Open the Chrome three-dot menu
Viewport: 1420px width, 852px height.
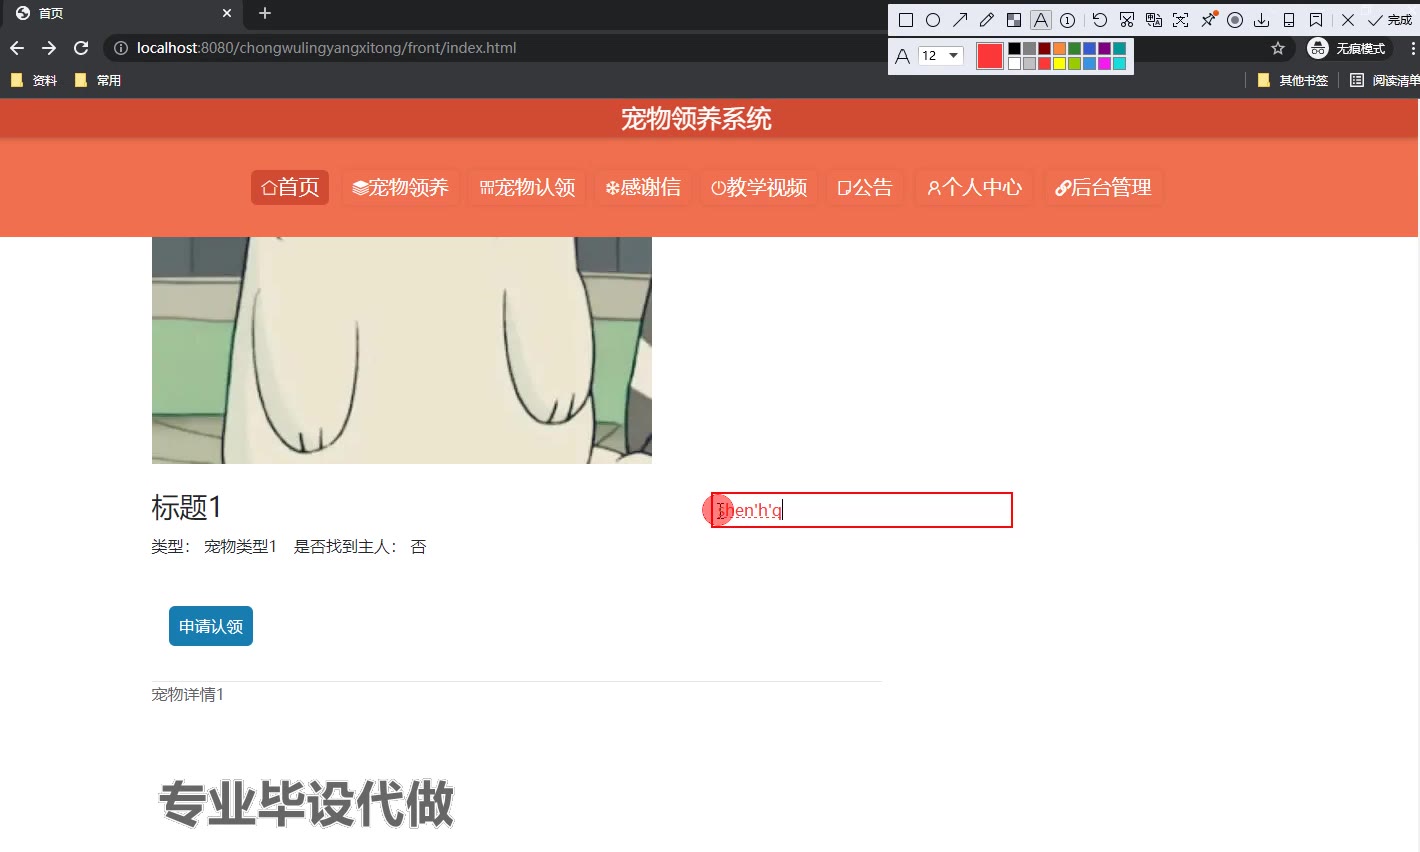click(x=1413, y=48)
